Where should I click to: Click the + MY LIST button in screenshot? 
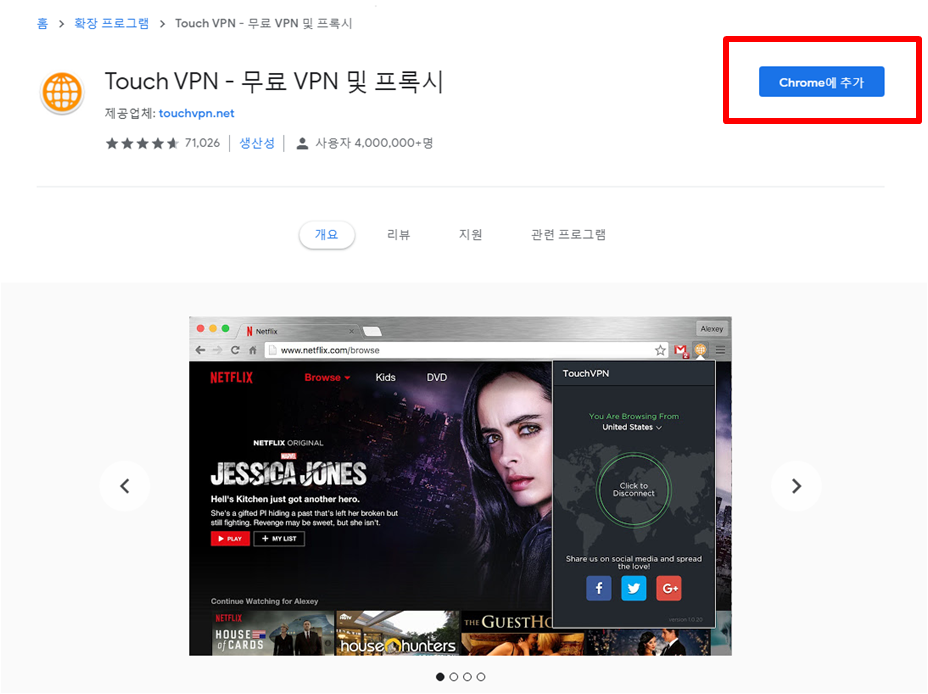[279, 538]
